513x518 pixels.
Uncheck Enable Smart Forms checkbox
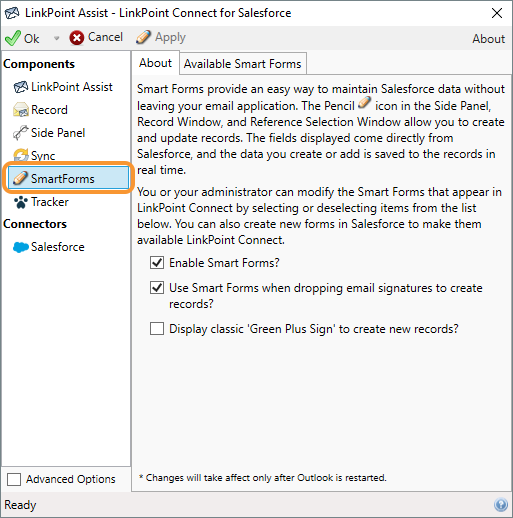pyautogui.click(x=157, y=263)
